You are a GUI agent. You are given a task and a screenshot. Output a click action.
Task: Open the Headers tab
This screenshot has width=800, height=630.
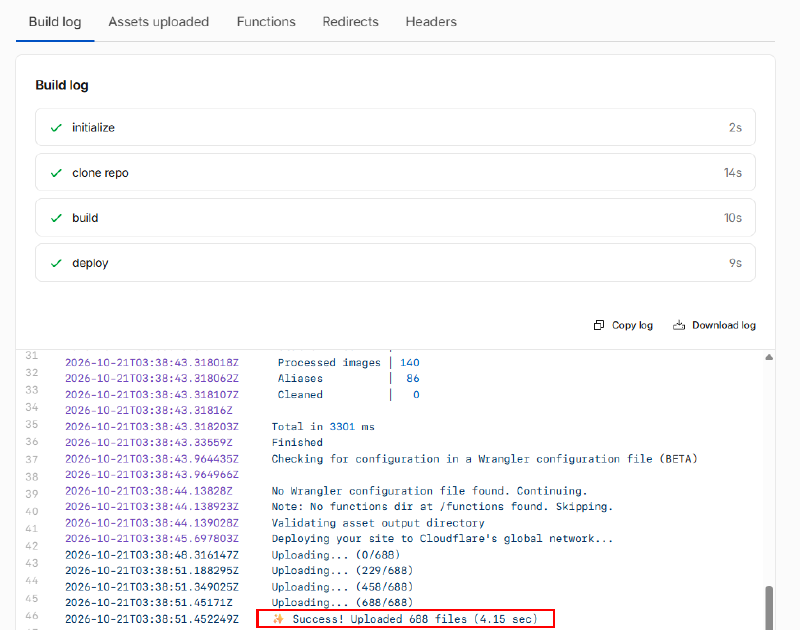(431, 21)
